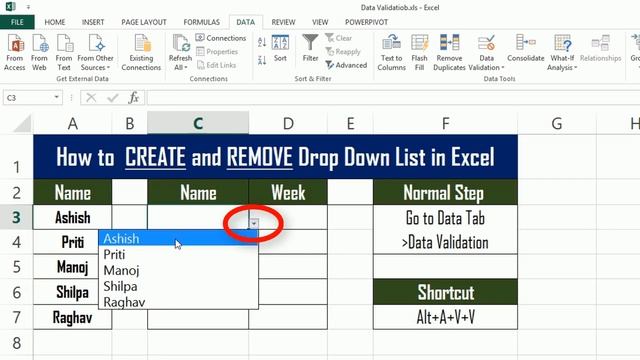Click the Go to Data Tab cell
640x360 pixels.
[x=445, y=218]
